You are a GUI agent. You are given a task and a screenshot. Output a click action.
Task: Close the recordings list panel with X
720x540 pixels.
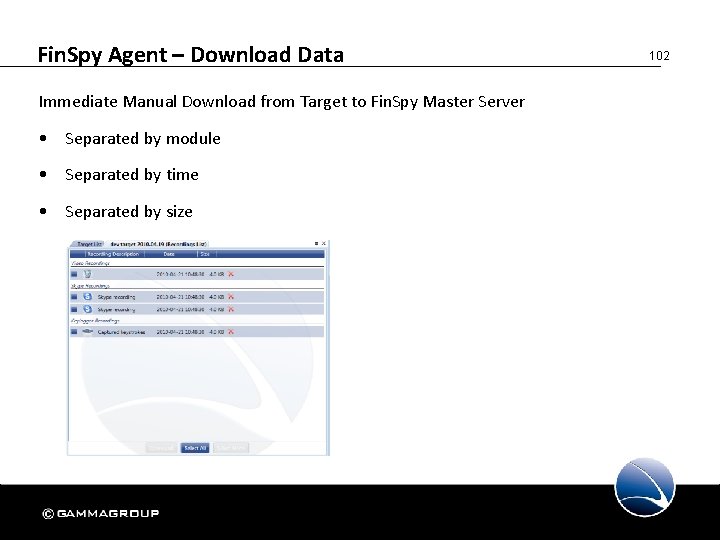click(x=324, y=243)
